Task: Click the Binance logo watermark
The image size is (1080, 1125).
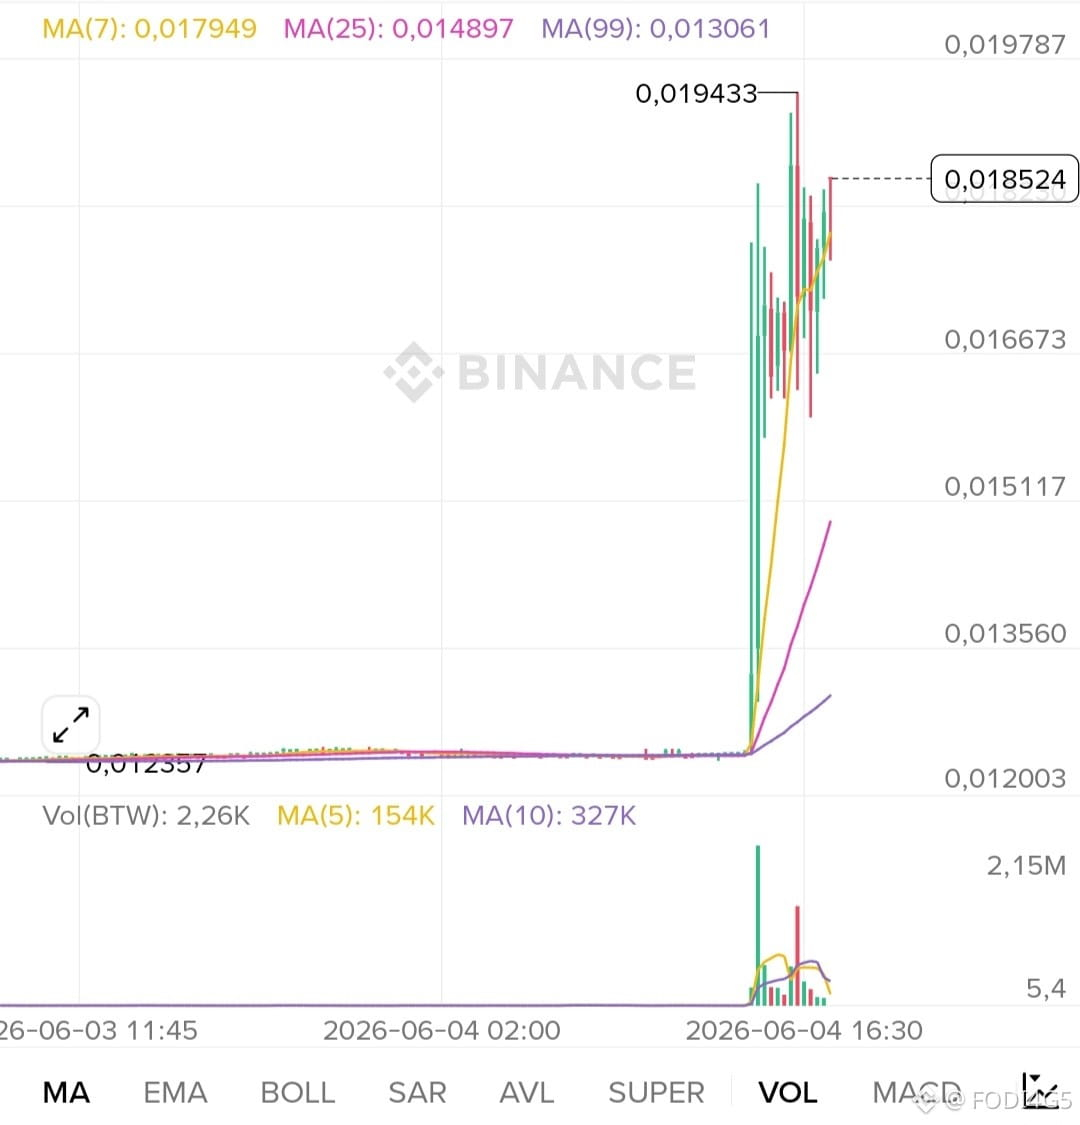Action: pyautogui.click(x=540, y=372)
